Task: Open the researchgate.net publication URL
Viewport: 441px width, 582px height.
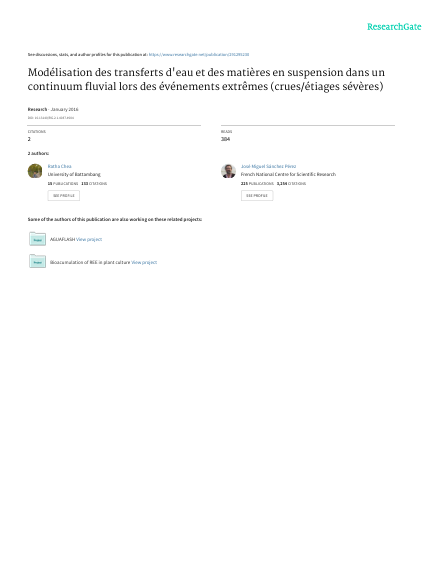Action: pyautogui.click(x=199, y=55)
